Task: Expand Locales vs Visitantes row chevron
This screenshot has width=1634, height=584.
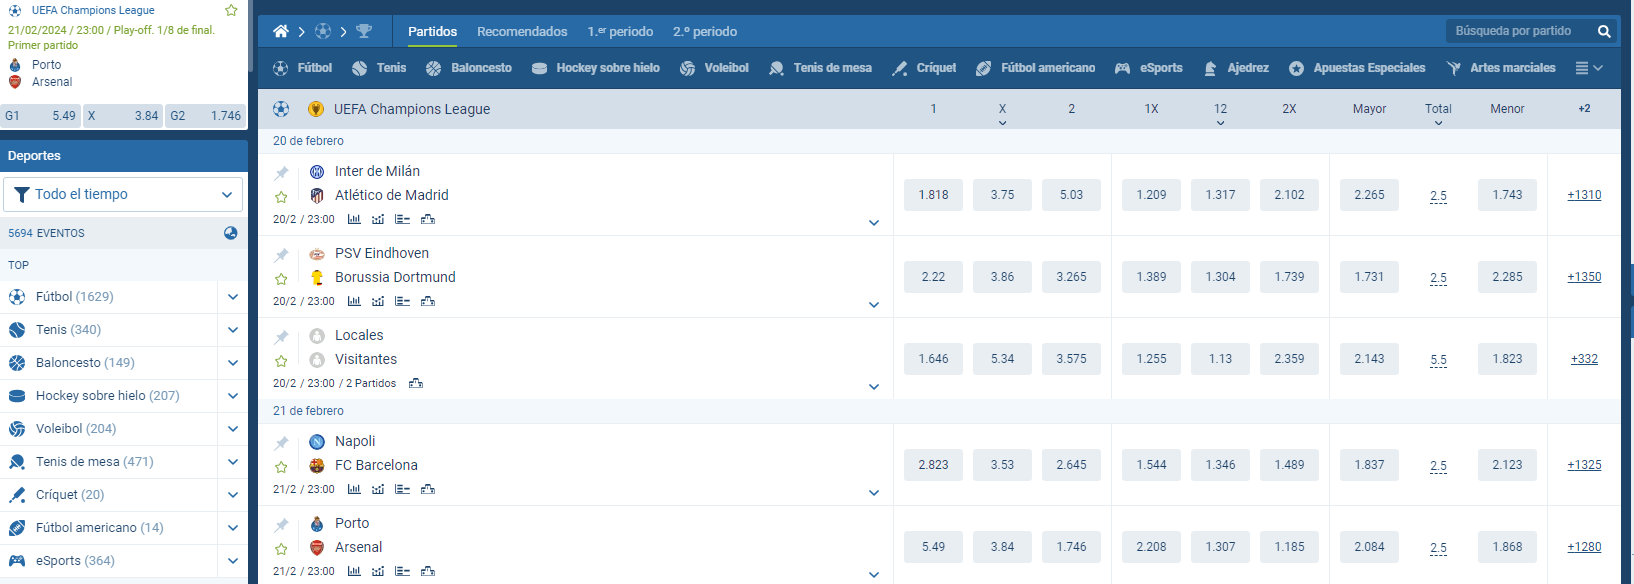Action: pyautogui.click(x=874, y=387)
